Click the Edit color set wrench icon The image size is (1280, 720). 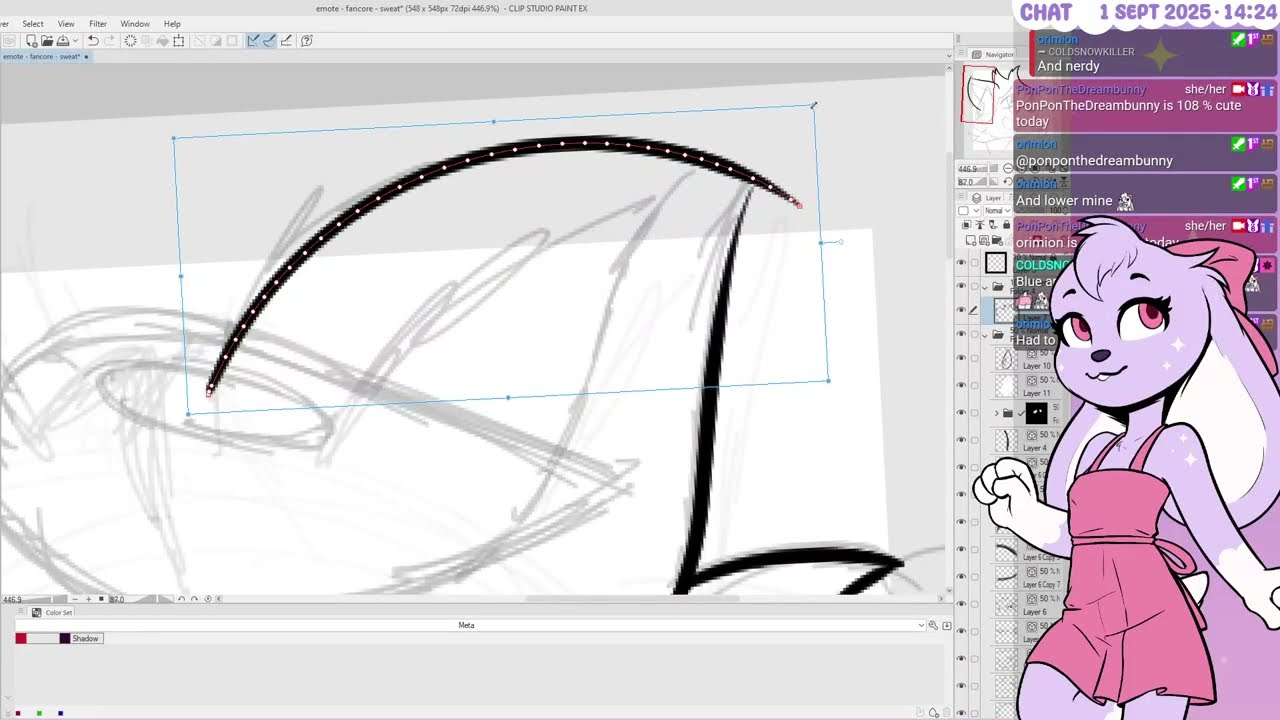(x=933, y=626)
